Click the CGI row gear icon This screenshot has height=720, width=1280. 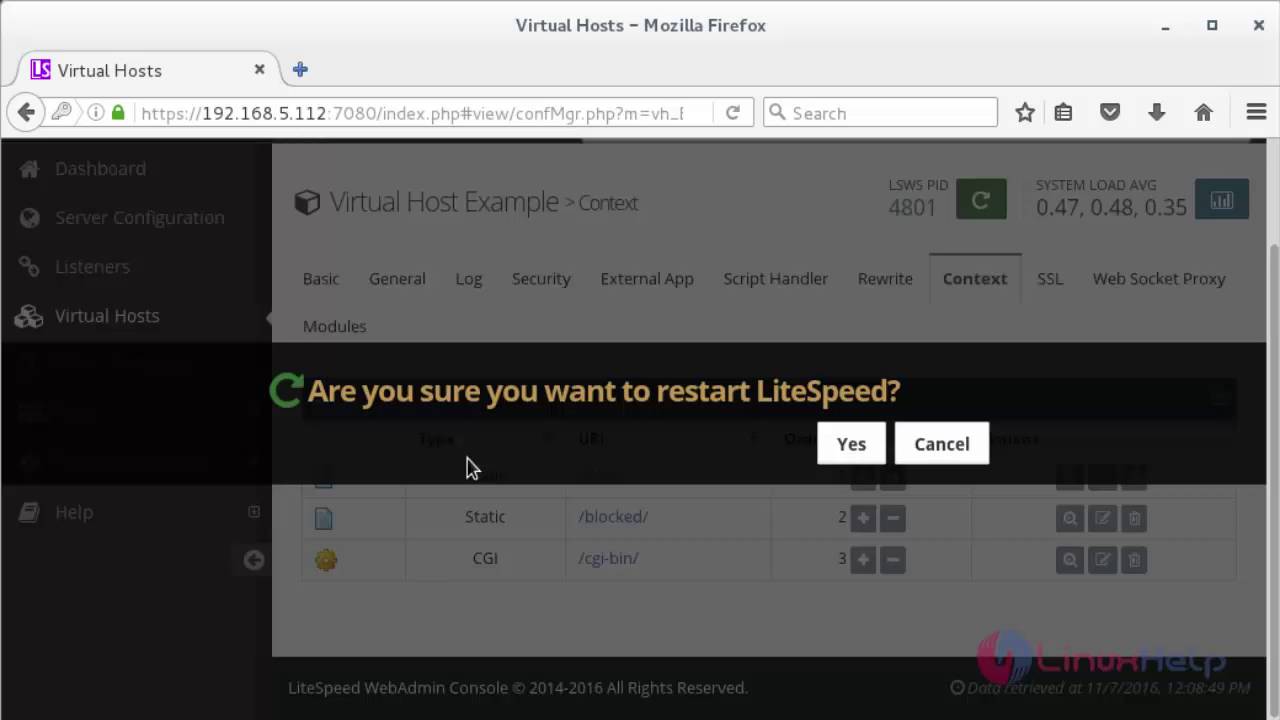(325, 559)
